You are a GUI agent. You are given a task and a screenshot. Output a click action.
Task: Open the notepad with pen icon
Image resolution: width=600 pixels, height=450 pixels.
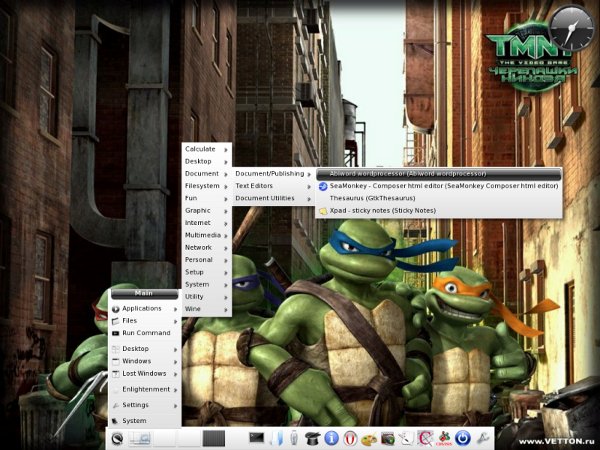tap(406, 439)
